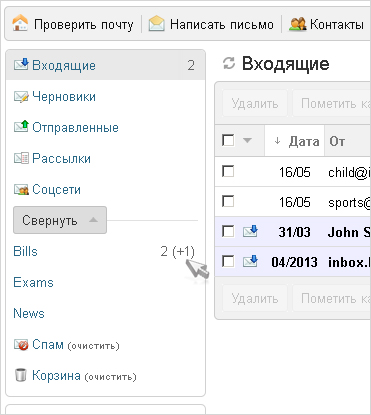Sort messages by the Дата column
The image size is (371, 415).
pos(295,141)
